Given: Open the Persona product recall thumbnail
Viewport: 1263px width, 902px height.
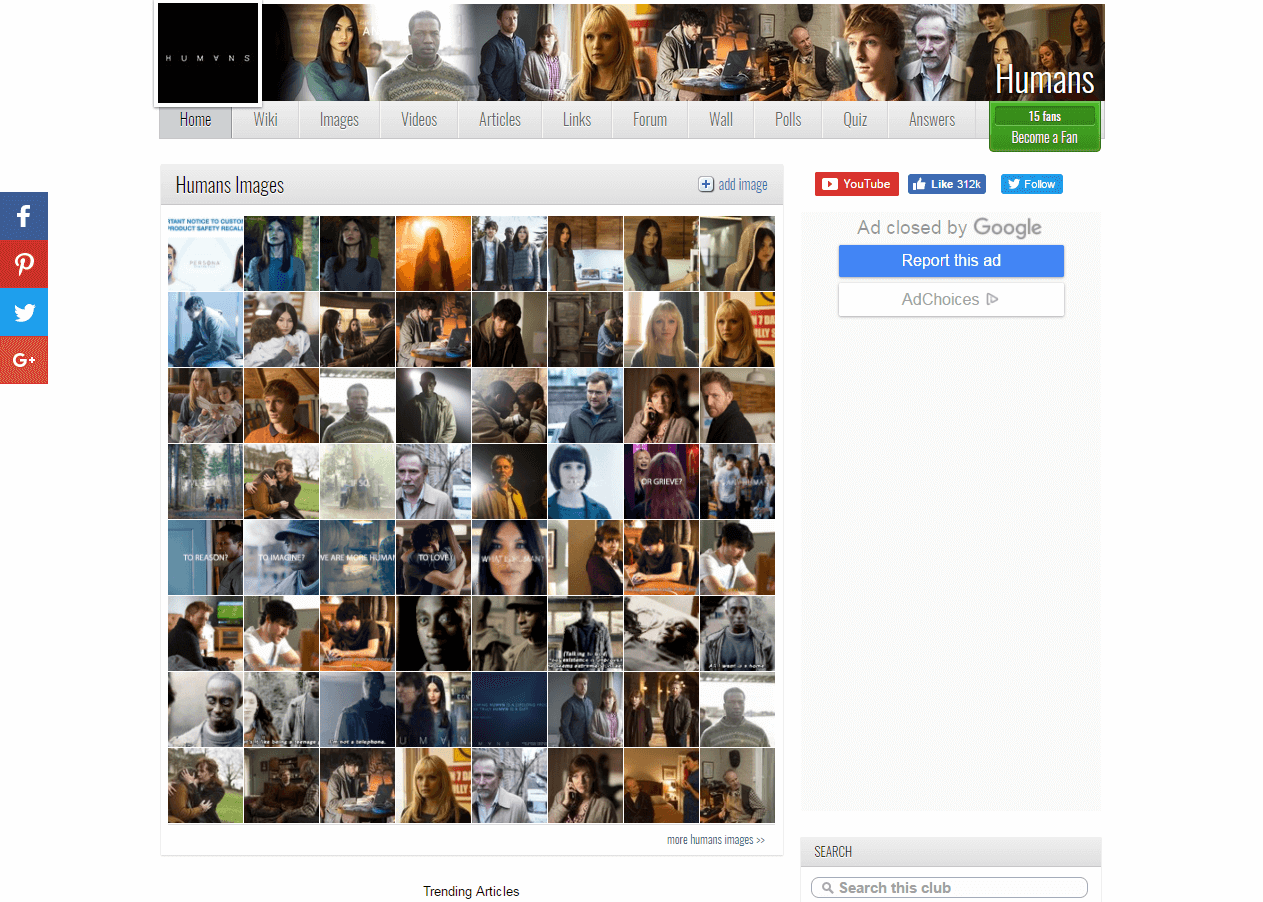Looking at the screenshot, I should click(x=205, y=253).
